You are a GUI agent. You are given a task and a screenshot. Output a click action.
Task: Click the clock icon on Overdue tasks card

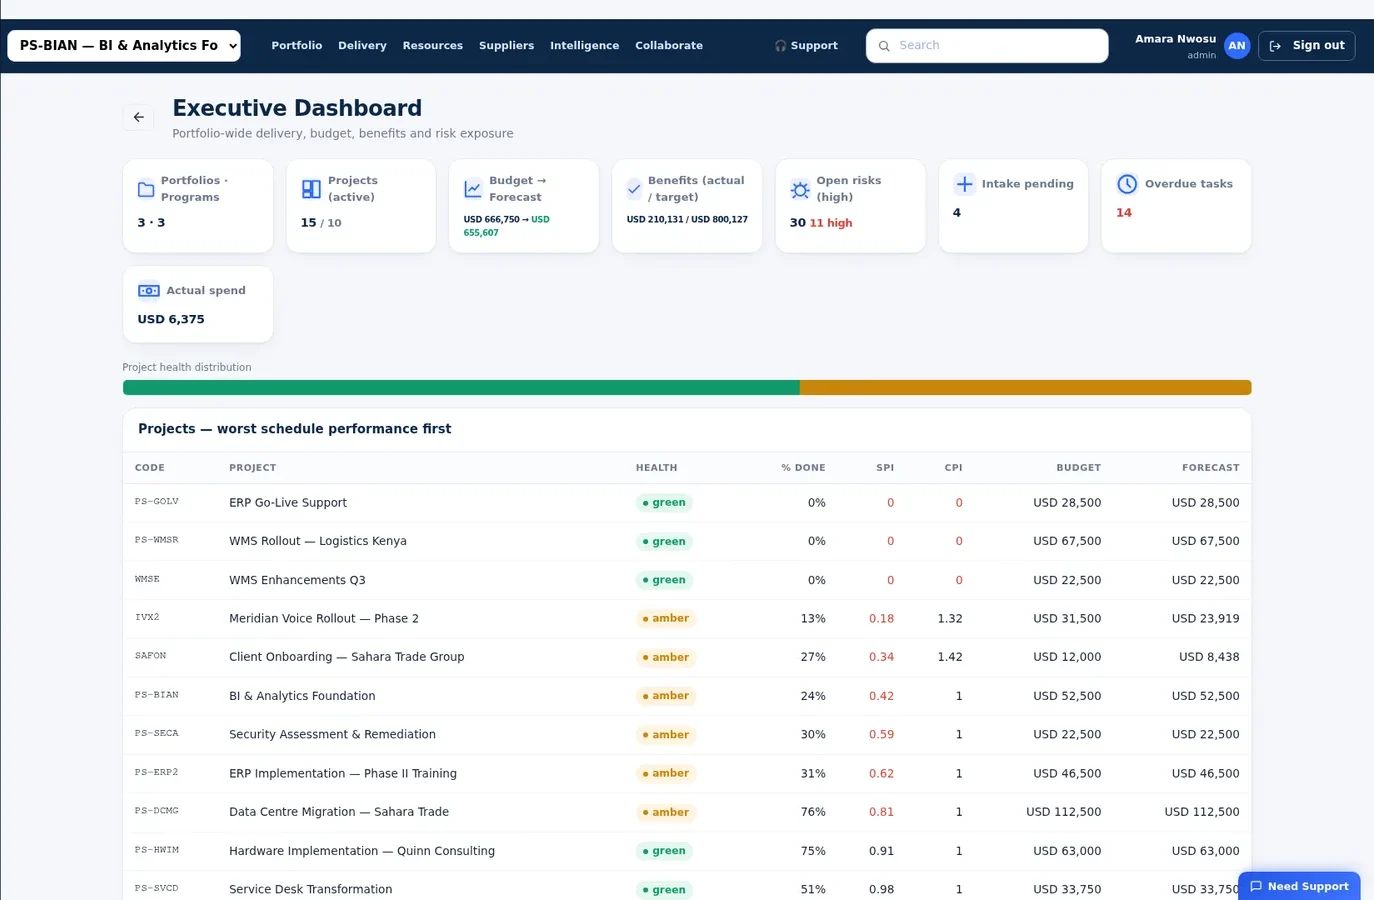click(1127, 184)
